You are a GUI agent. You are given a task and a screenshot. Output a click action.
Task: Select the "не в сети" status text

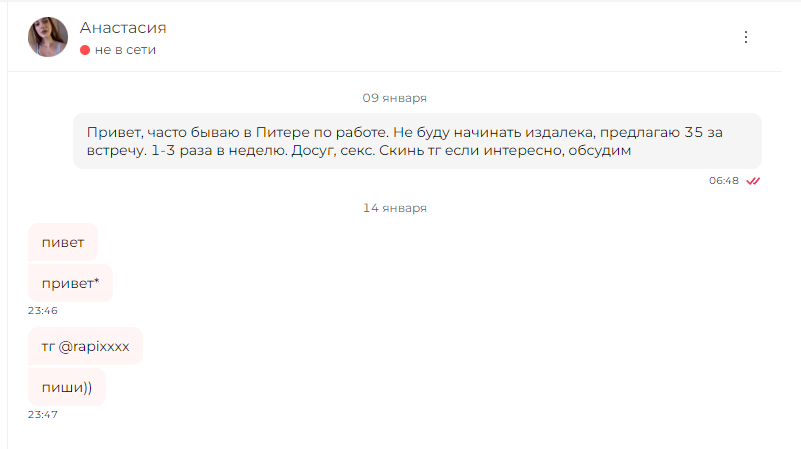coord(125,50)
